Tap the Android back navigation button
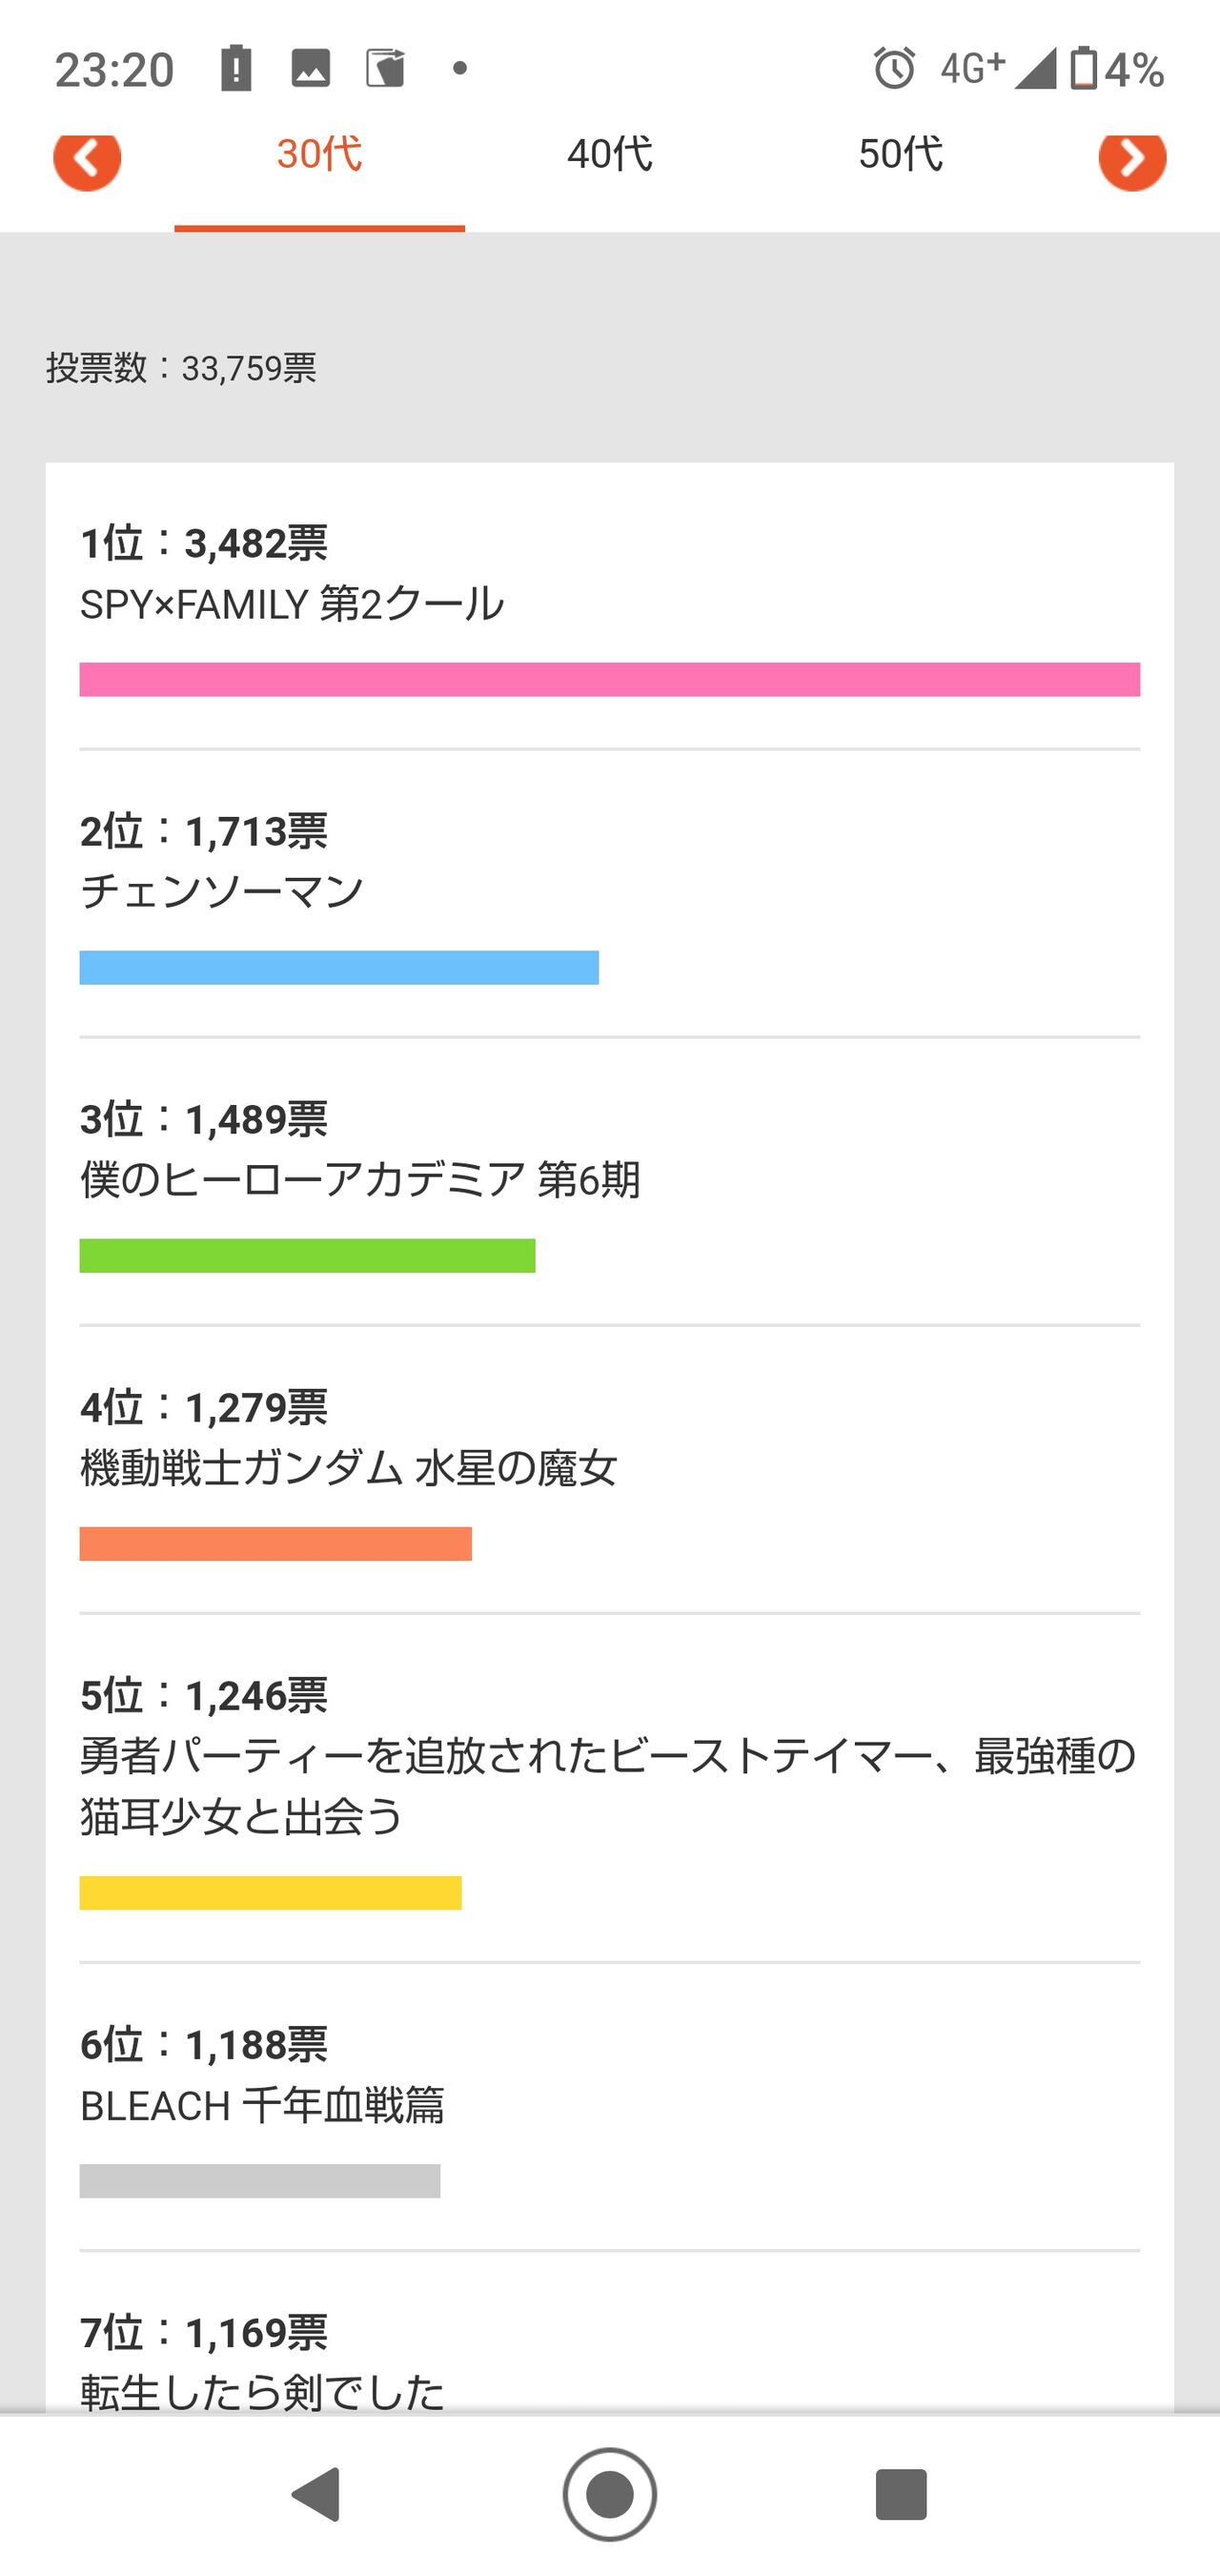Screen dimensions: 1220x2576 (x=317, y=2494)
